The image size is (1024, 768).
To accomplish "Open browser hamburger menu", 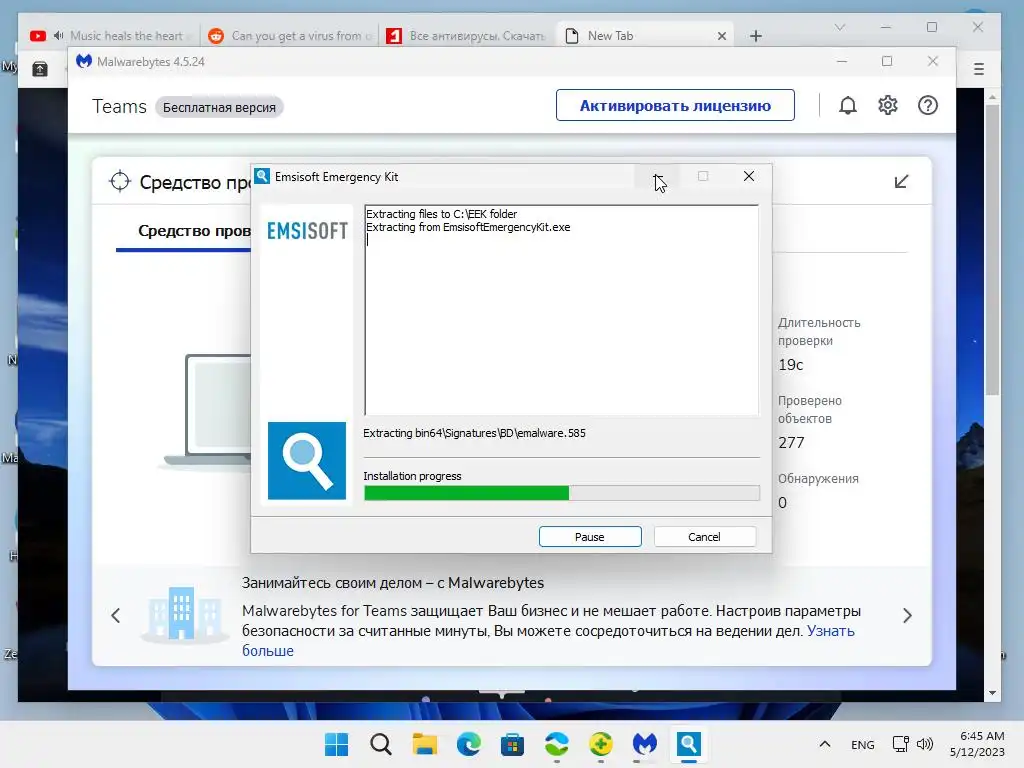I will [x=978, y=69].
